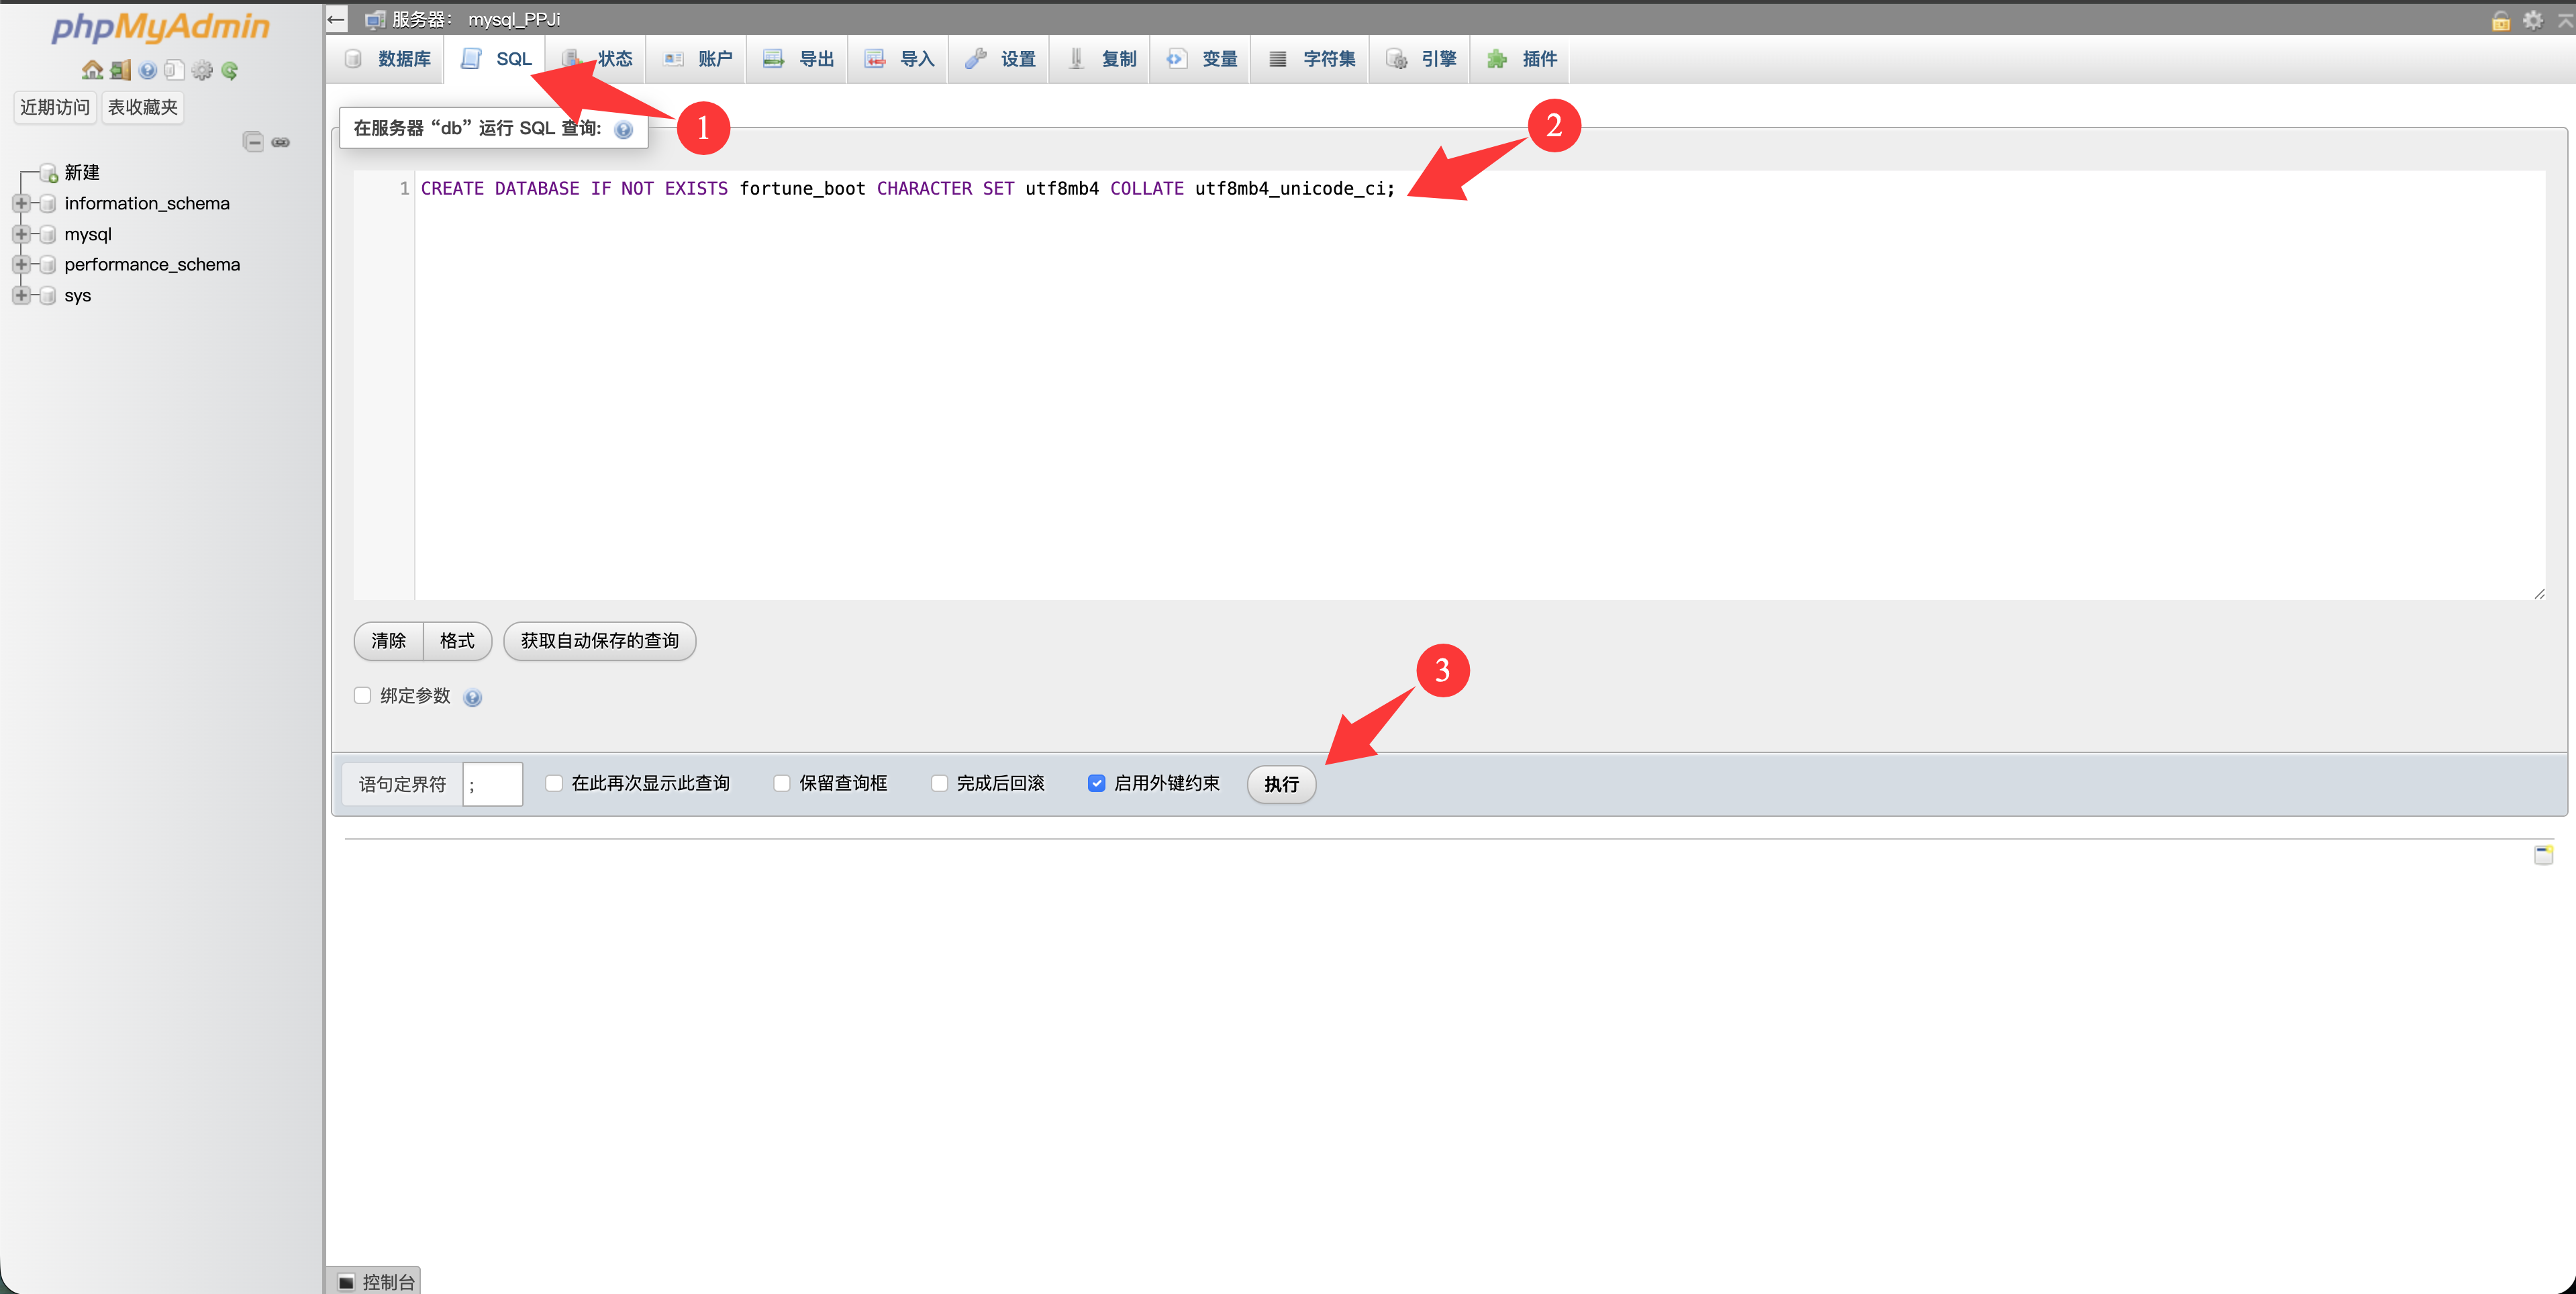Viewport: 2576px width, 1294px height.
Task: Expand the information_schema database node
Action: 21,203
